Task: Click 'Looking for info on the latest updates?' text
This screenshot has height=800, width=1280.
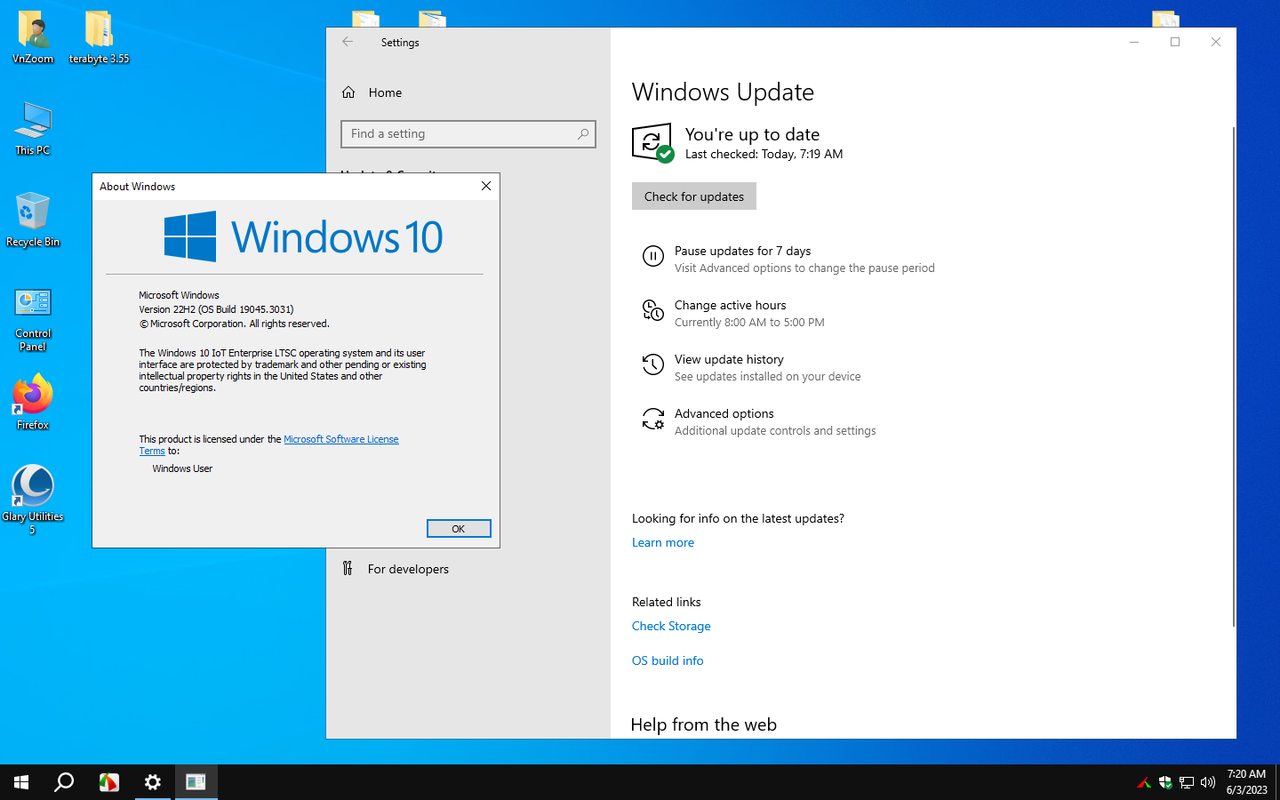Action: point(738,518)
